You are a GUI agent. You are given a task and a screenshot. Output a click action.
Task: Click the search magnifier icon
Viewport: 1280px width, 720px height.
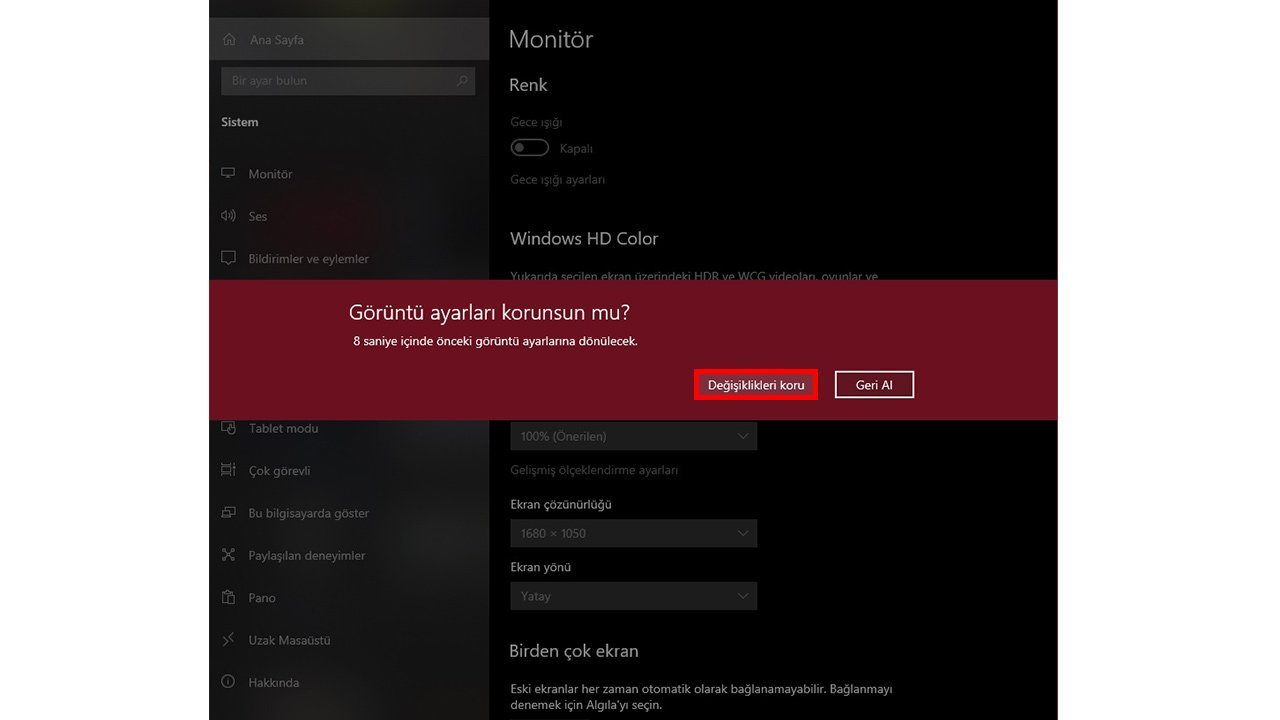(462, 81)
